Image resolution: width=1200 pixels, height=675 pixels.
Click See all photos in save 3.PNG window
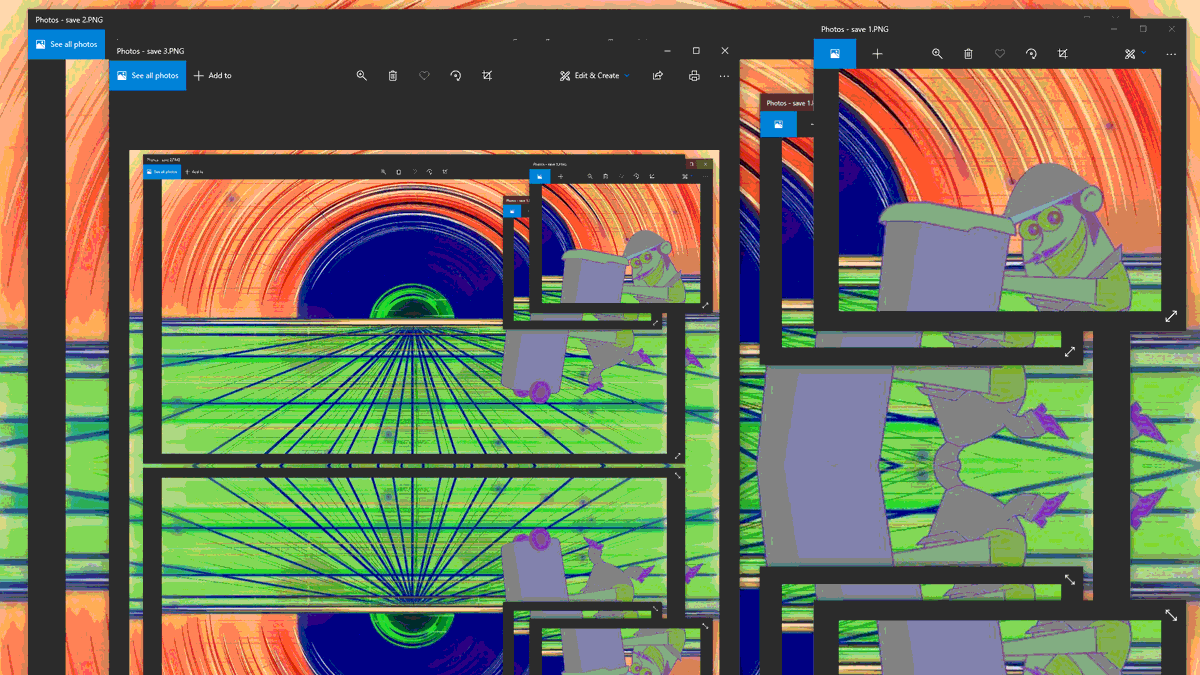tap(147, 75)
